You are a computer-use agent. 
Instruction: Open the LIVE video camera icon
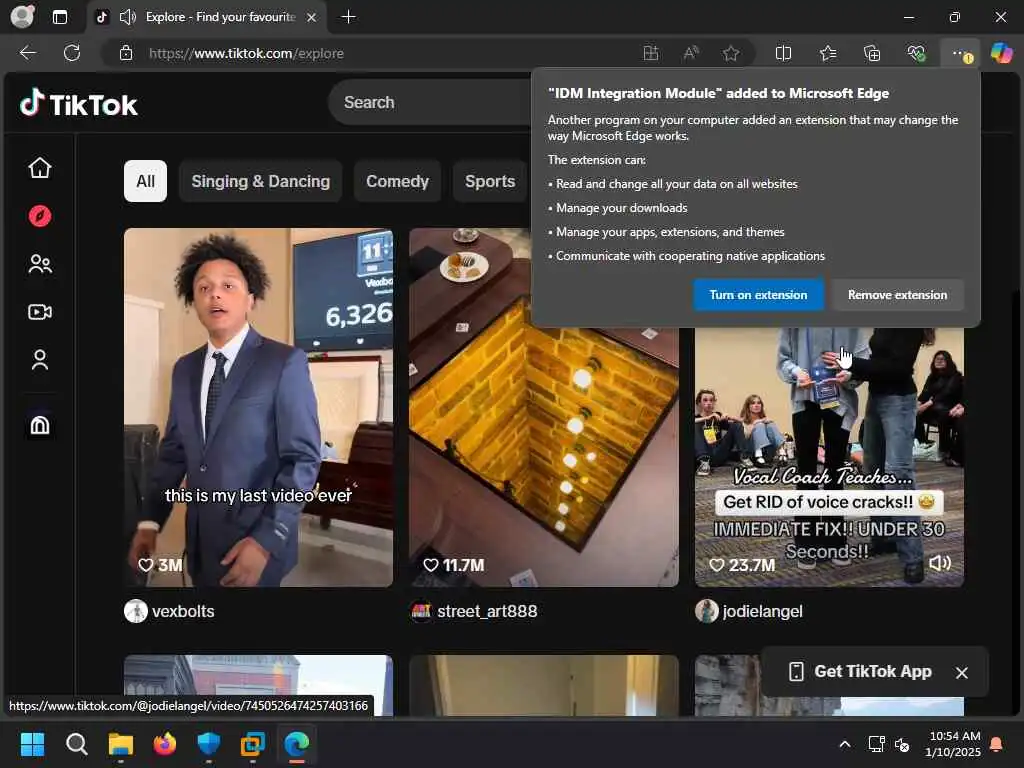[40, 312]
